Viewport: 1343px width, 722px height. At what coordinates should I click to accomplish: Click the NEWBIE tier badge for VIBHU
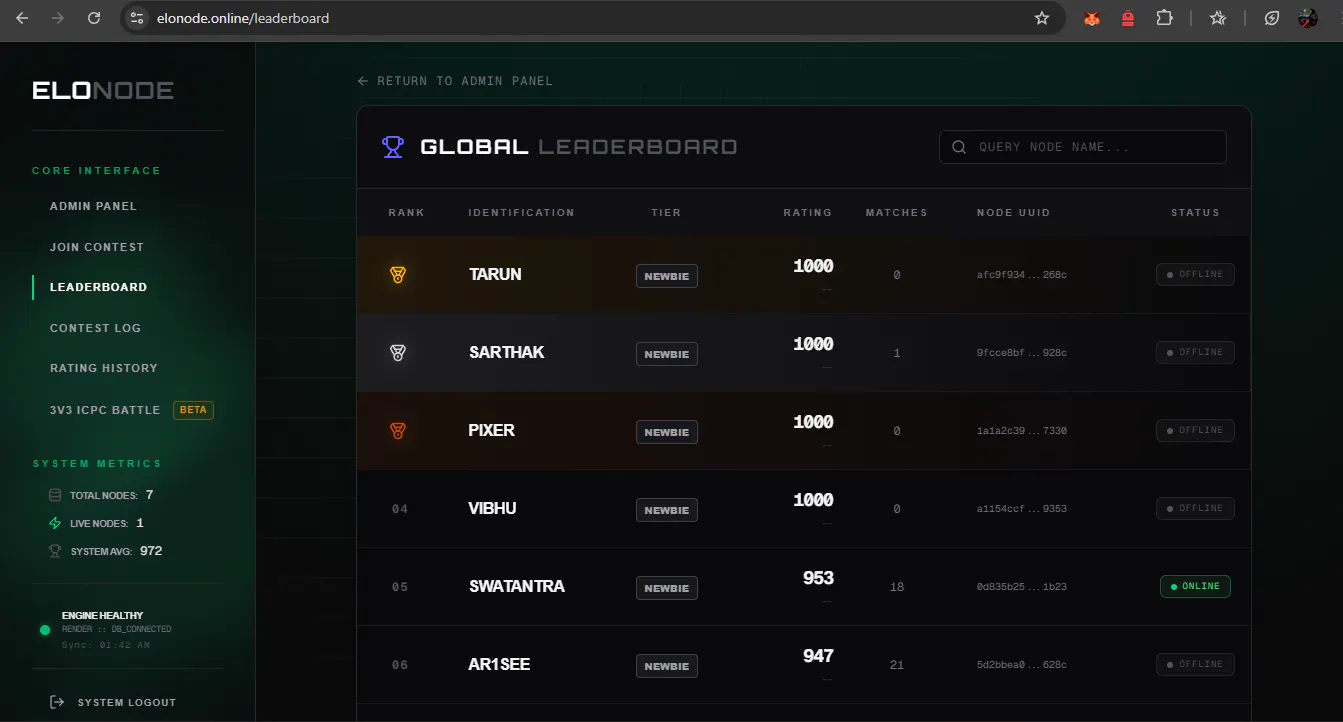667,510
